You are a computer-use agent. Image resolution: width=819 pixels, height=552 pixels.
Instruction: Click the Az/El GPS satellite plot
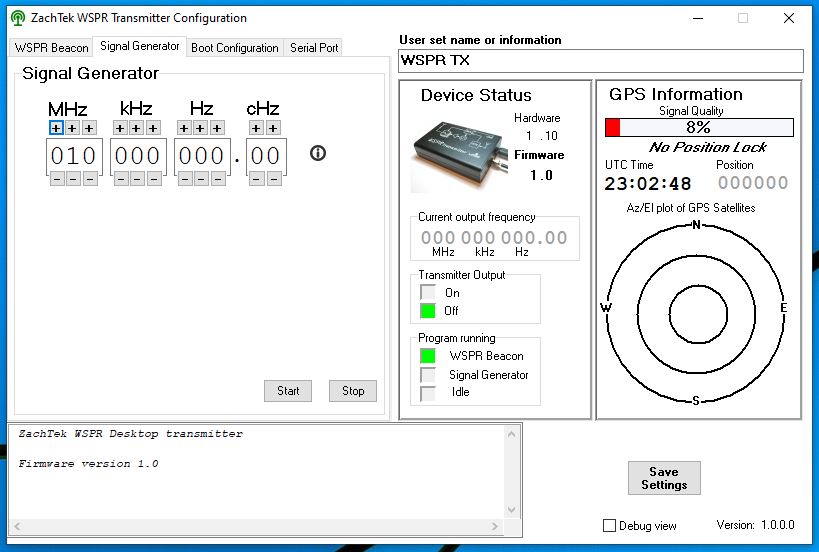pyautogui.click(x=696, y=313)
